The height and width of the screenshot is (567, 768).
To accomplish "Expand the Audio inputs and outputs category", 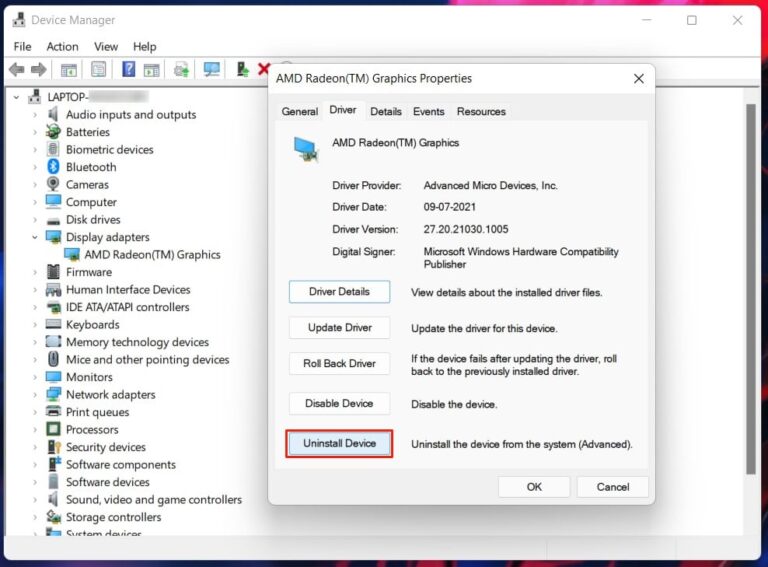I will [35, 115].
